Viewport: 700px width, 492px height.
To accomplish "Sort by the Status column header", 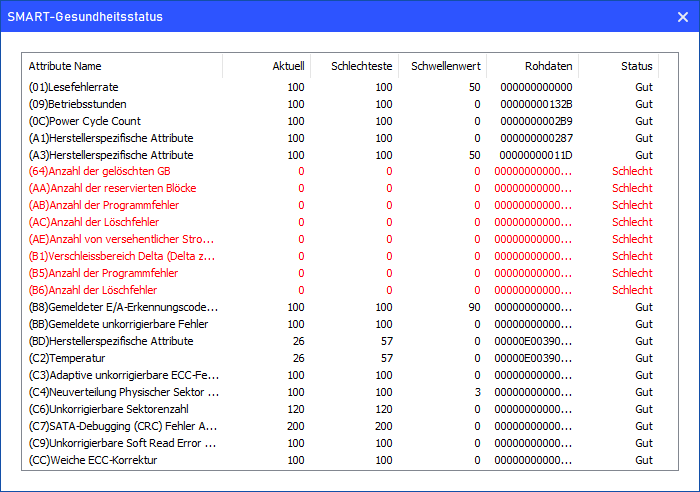I will pyautogui.click(x=619, y=66).
